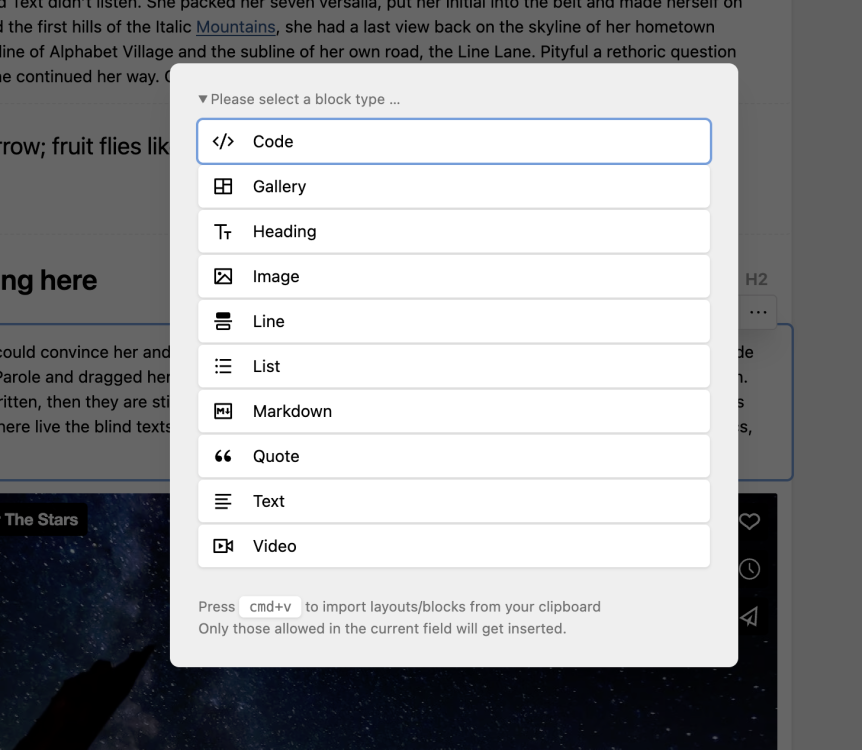Like the video with the heart icon

[749, 521]
